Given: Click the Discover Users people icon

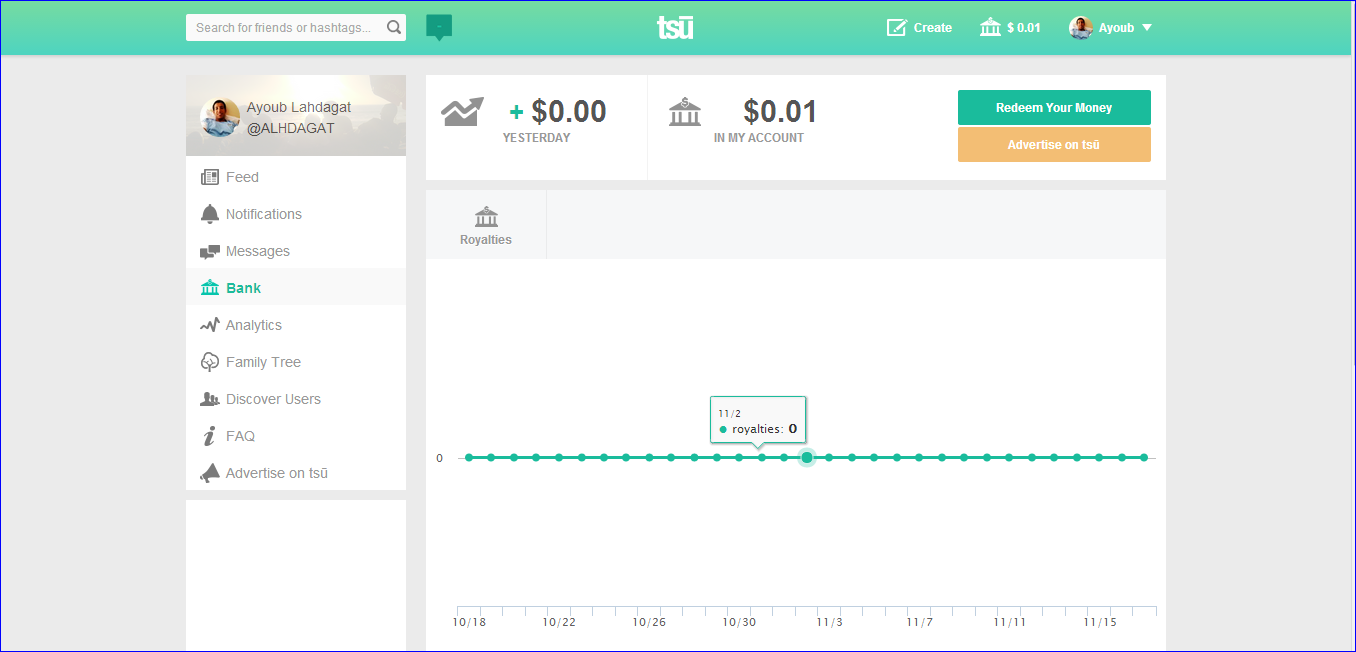Looking at the screenshot, I should [x=210, y=399].
